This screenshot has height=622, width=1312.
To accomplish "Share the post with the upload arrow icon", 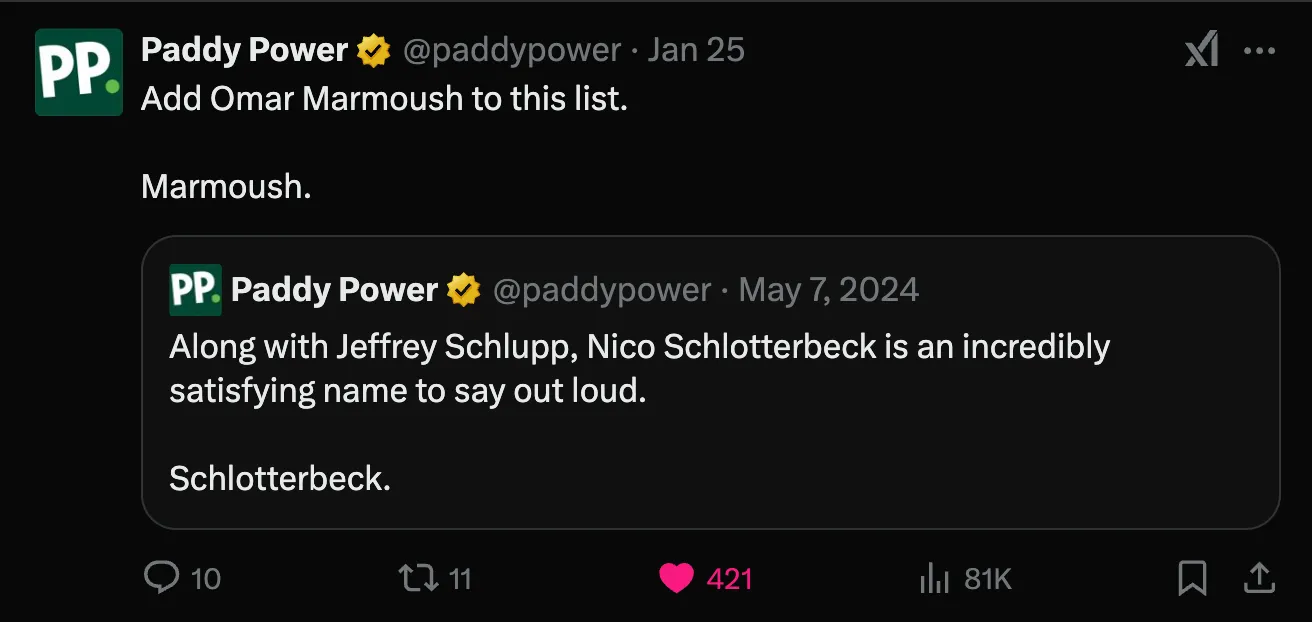I will pos(1258,577).
